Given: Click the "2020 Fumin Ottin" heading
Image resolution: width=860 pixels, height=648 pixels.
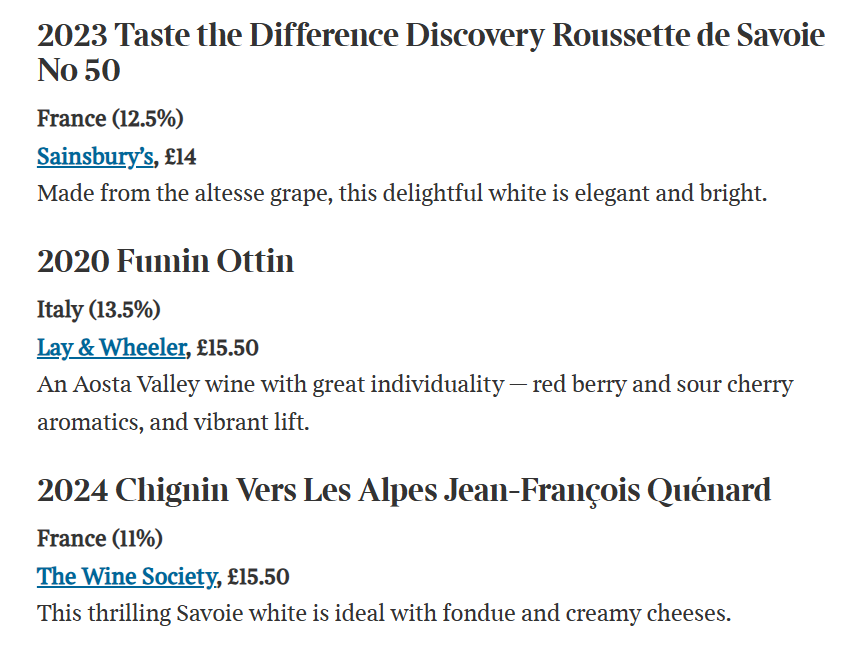Looking at the screenshot, I should (x=166, y=262).
